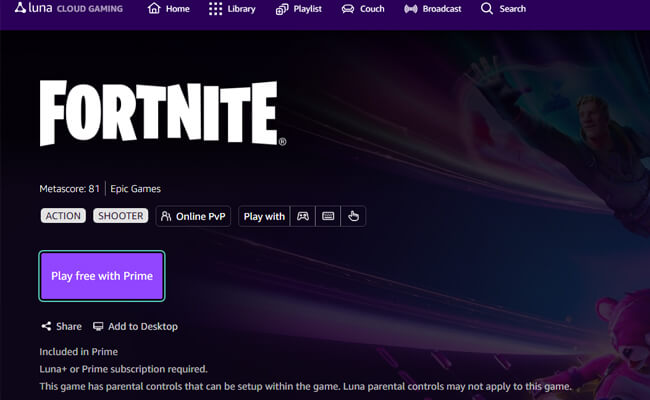
Task: Select the game controller input icon
Action: click(303, 216)
